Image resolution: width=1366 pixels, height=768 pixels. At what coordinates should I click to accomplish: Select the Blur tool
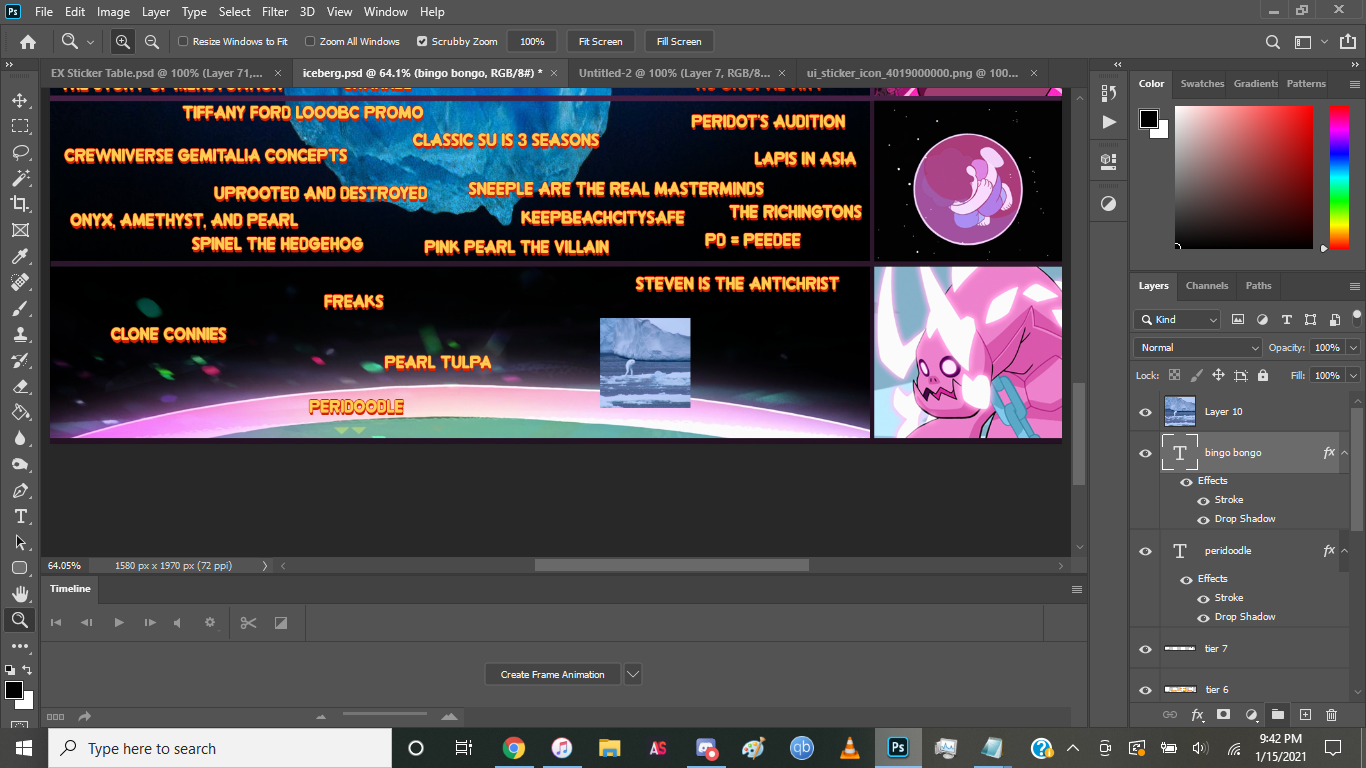19,438
